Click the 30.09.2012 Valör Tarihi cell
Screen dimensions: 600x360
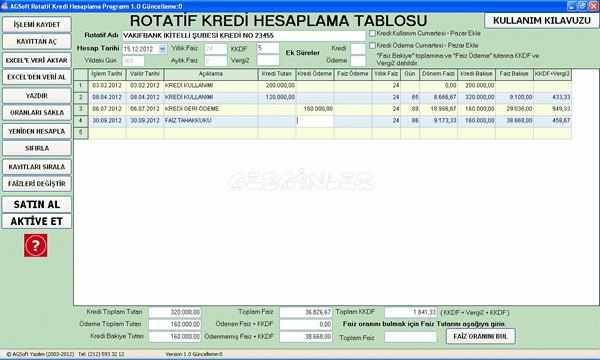[145, 121]
